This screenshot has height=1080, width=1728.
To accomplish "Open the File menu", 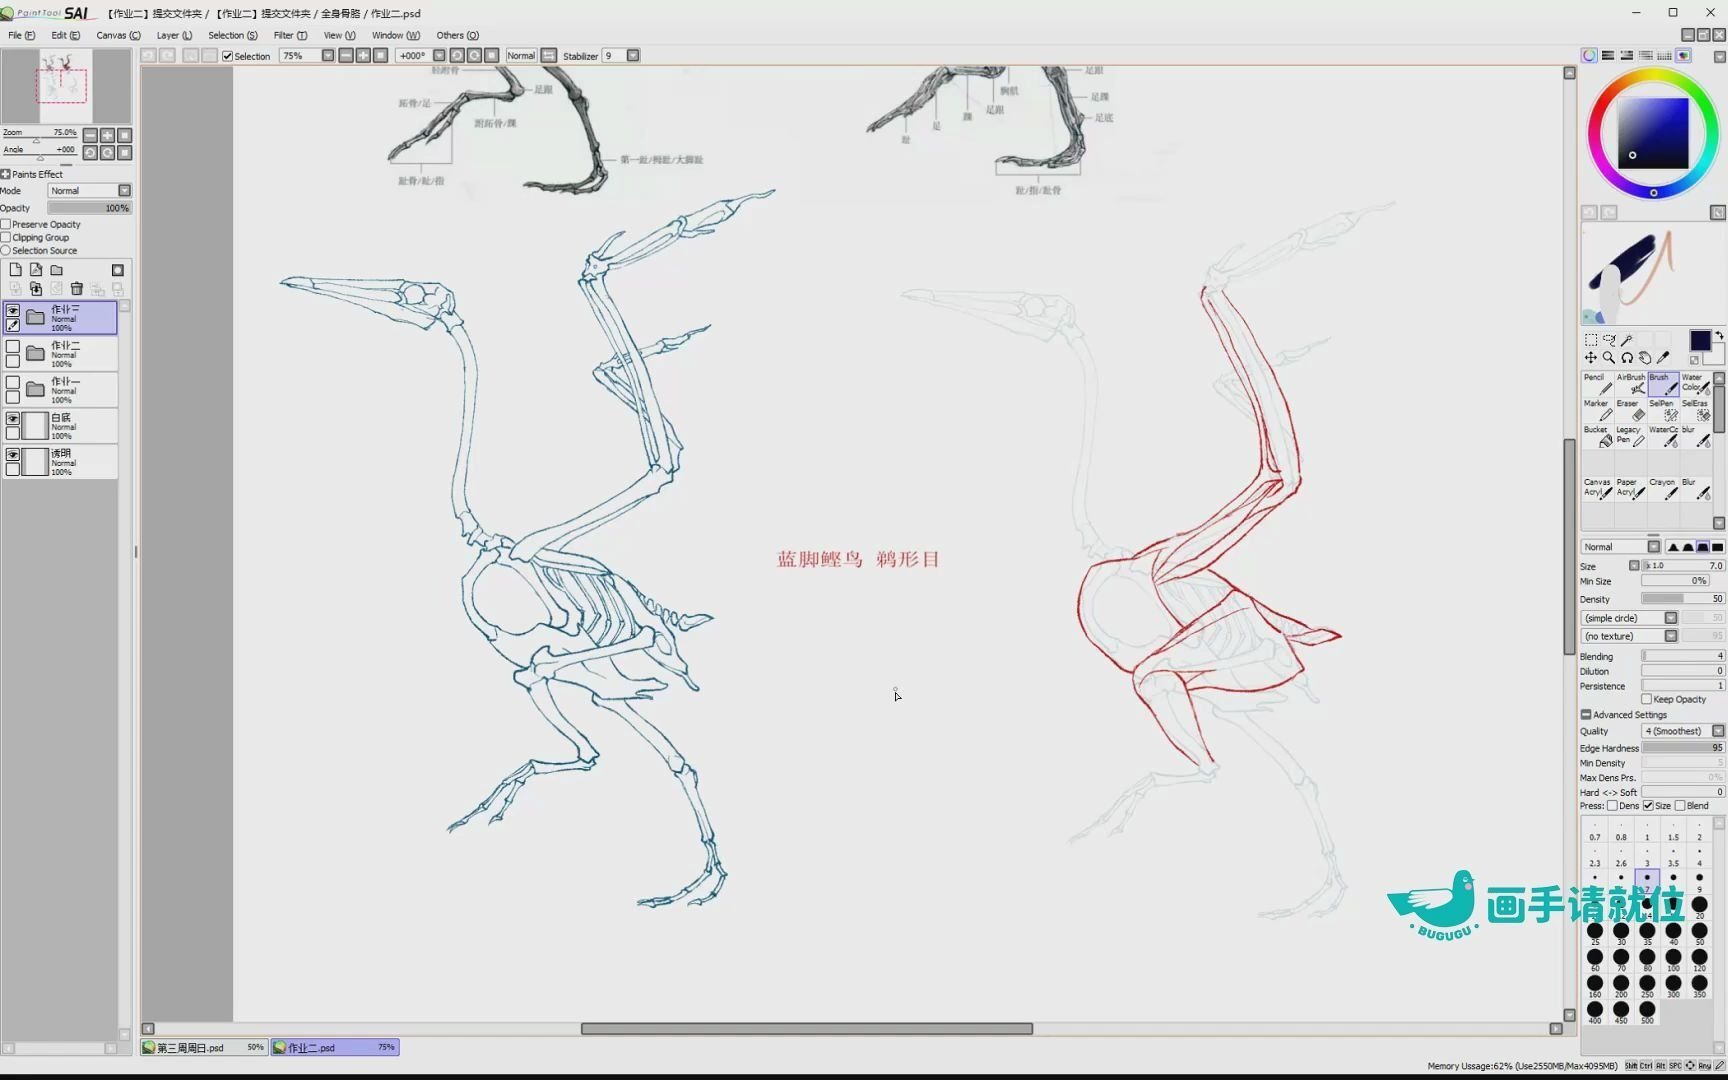I will (x=21, y=35).
